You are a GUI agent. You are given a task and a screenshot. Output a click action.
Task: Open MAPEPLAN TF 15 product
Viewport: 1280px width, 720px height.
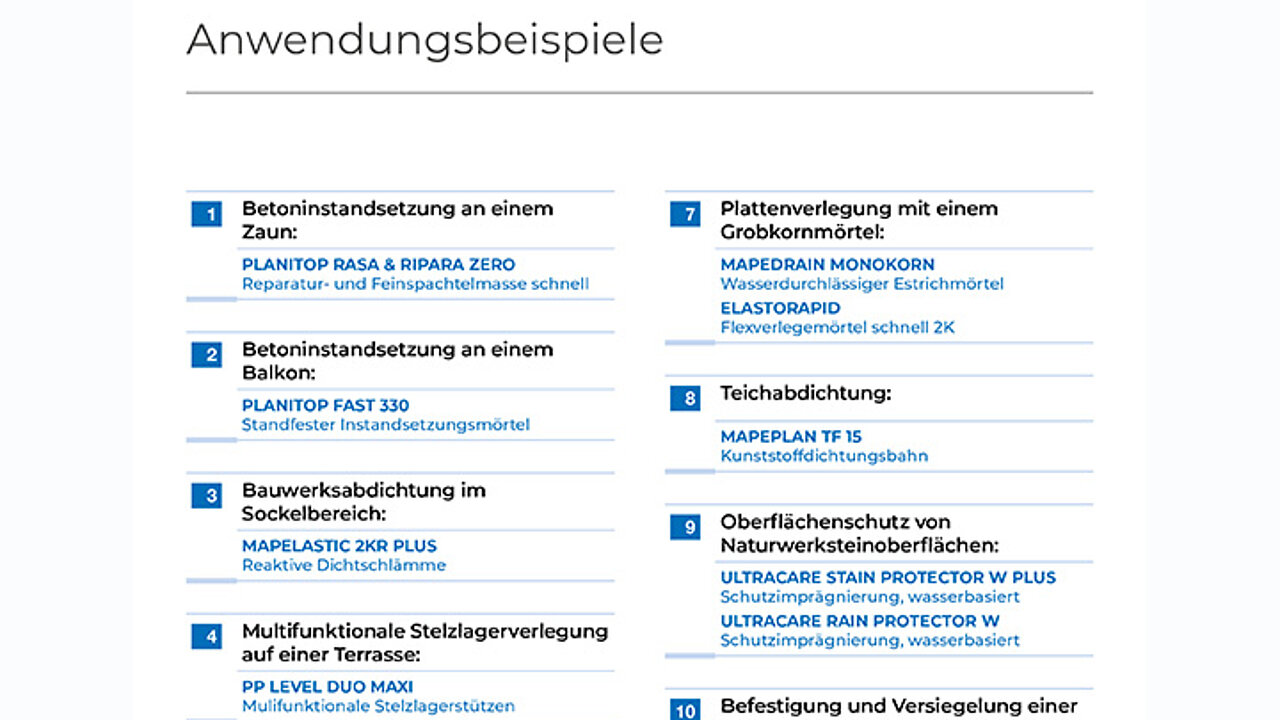[791, 437]
